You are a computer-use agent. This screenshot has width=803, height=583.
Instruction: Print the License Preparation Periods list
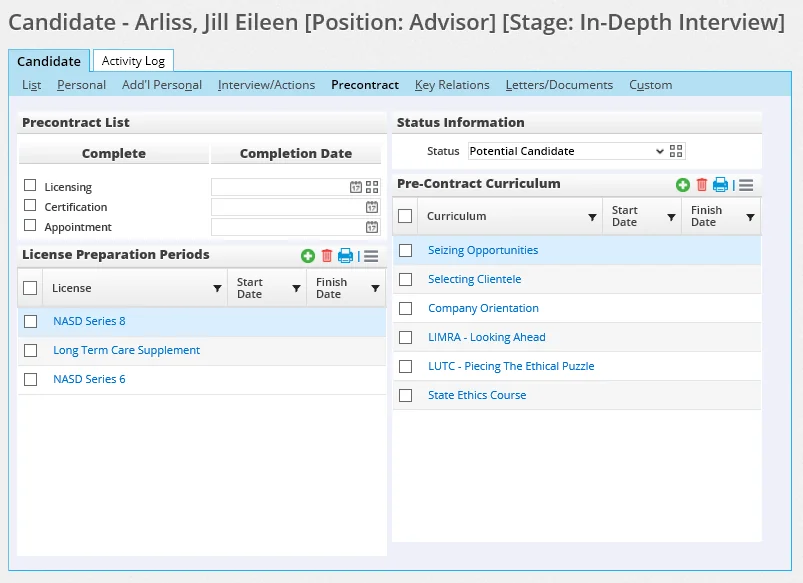[345, 256]
